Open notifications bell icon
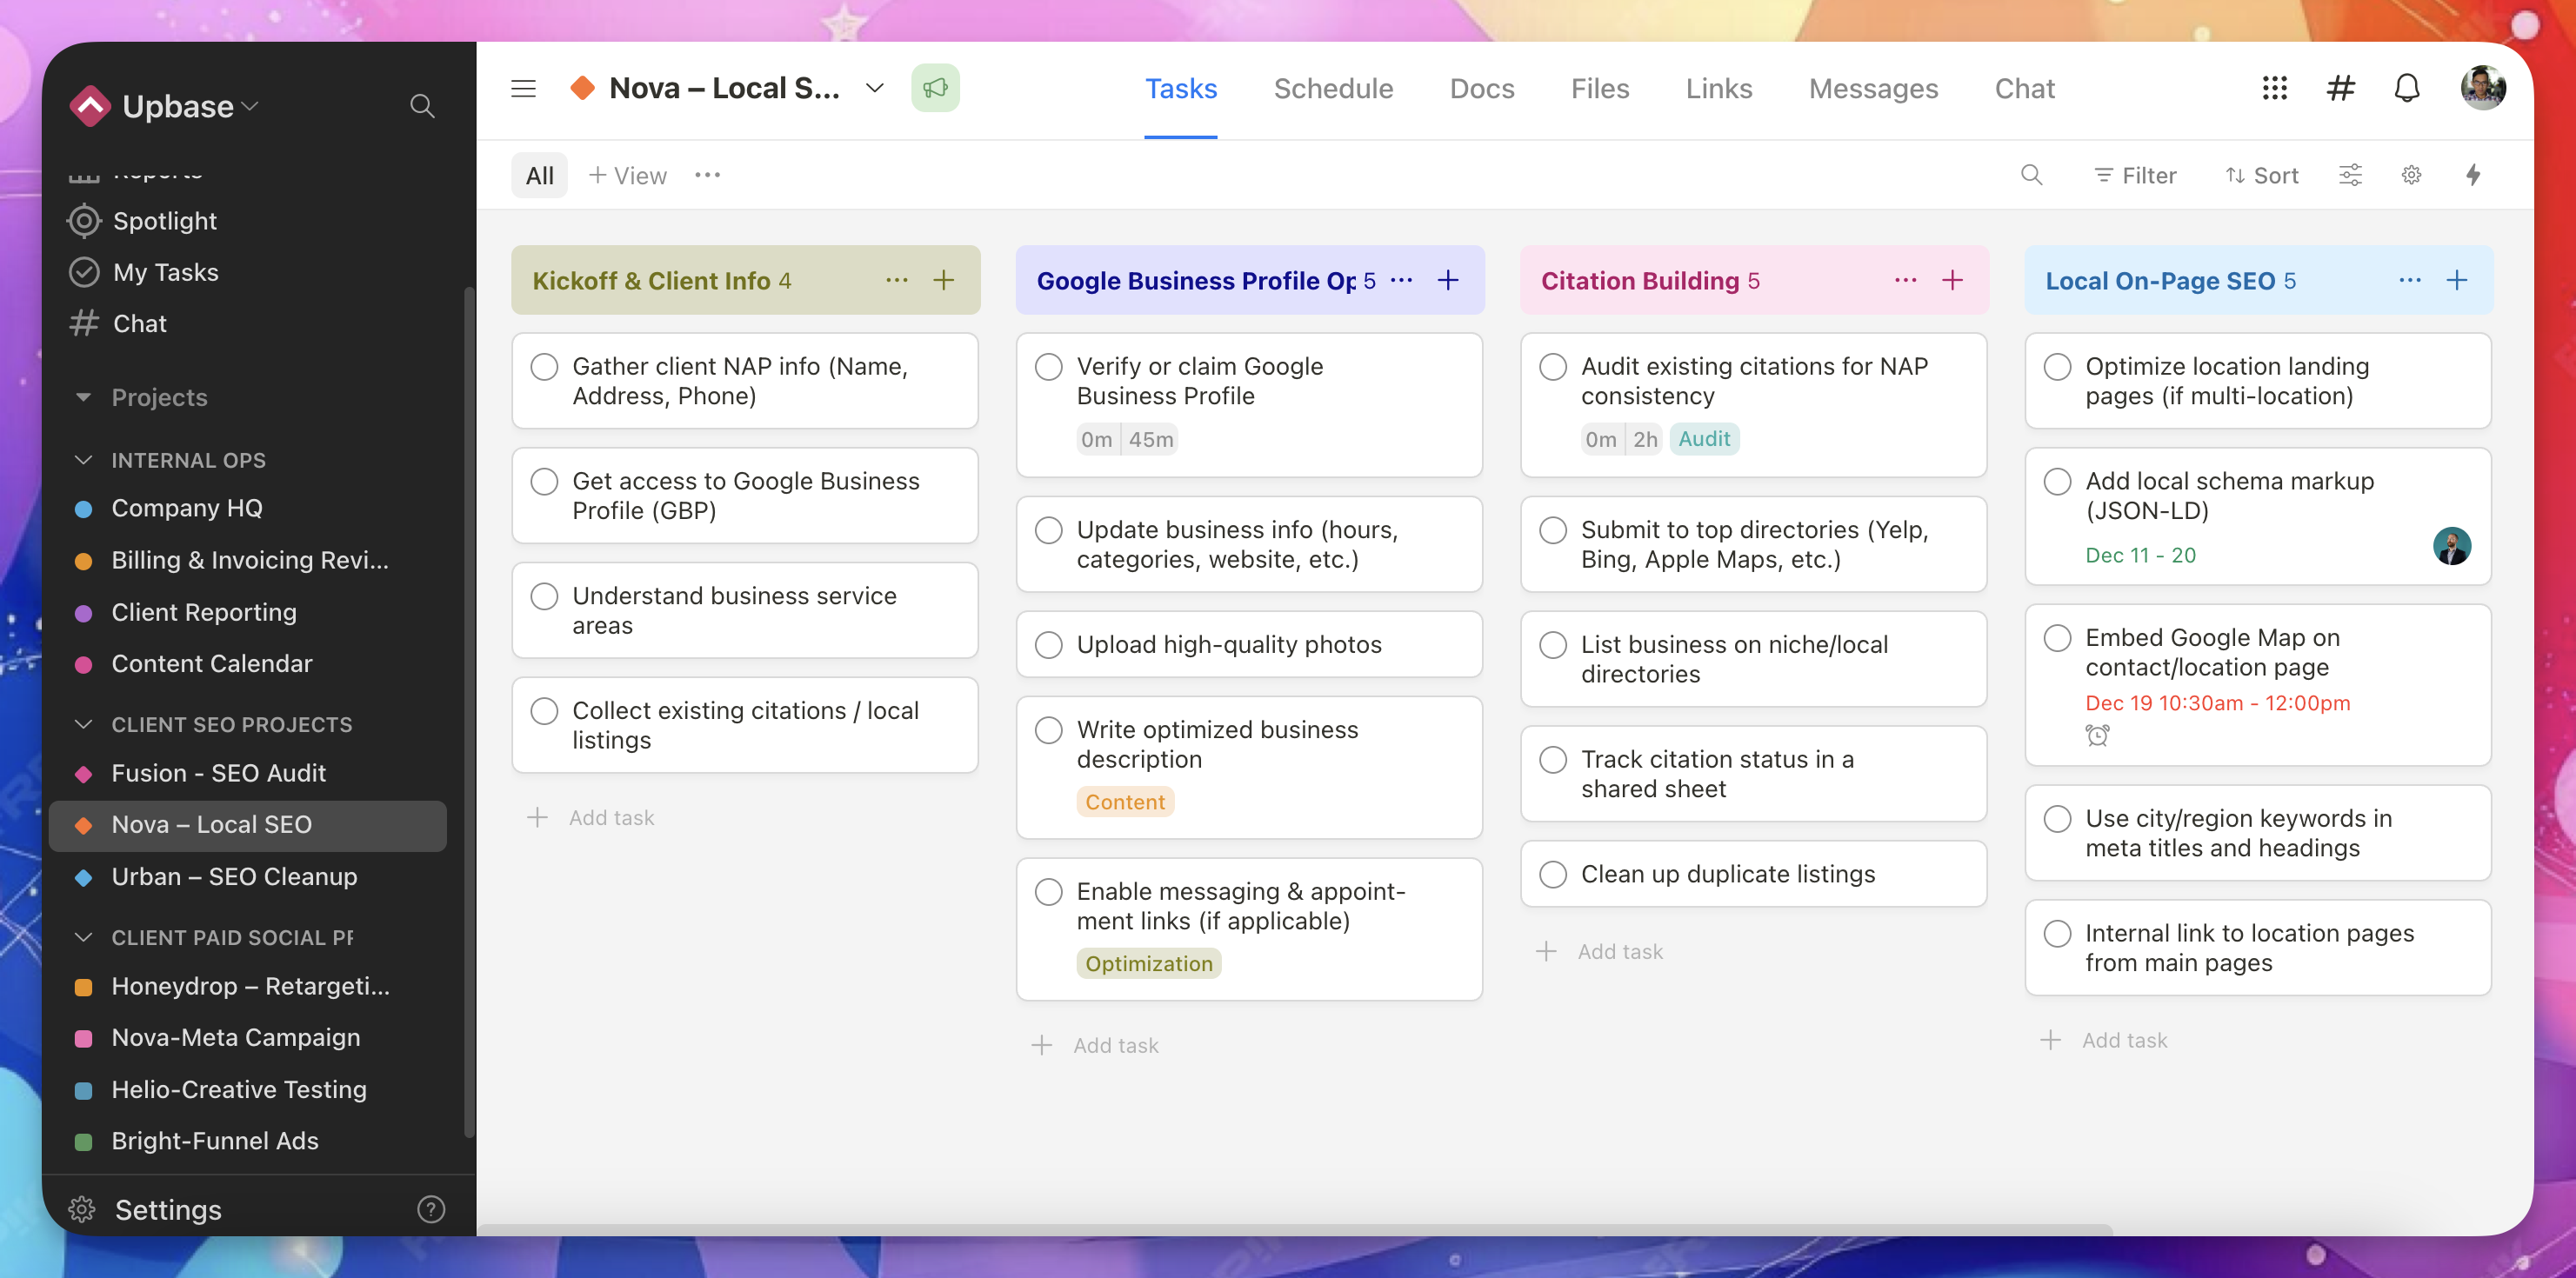 point(2406,88)
